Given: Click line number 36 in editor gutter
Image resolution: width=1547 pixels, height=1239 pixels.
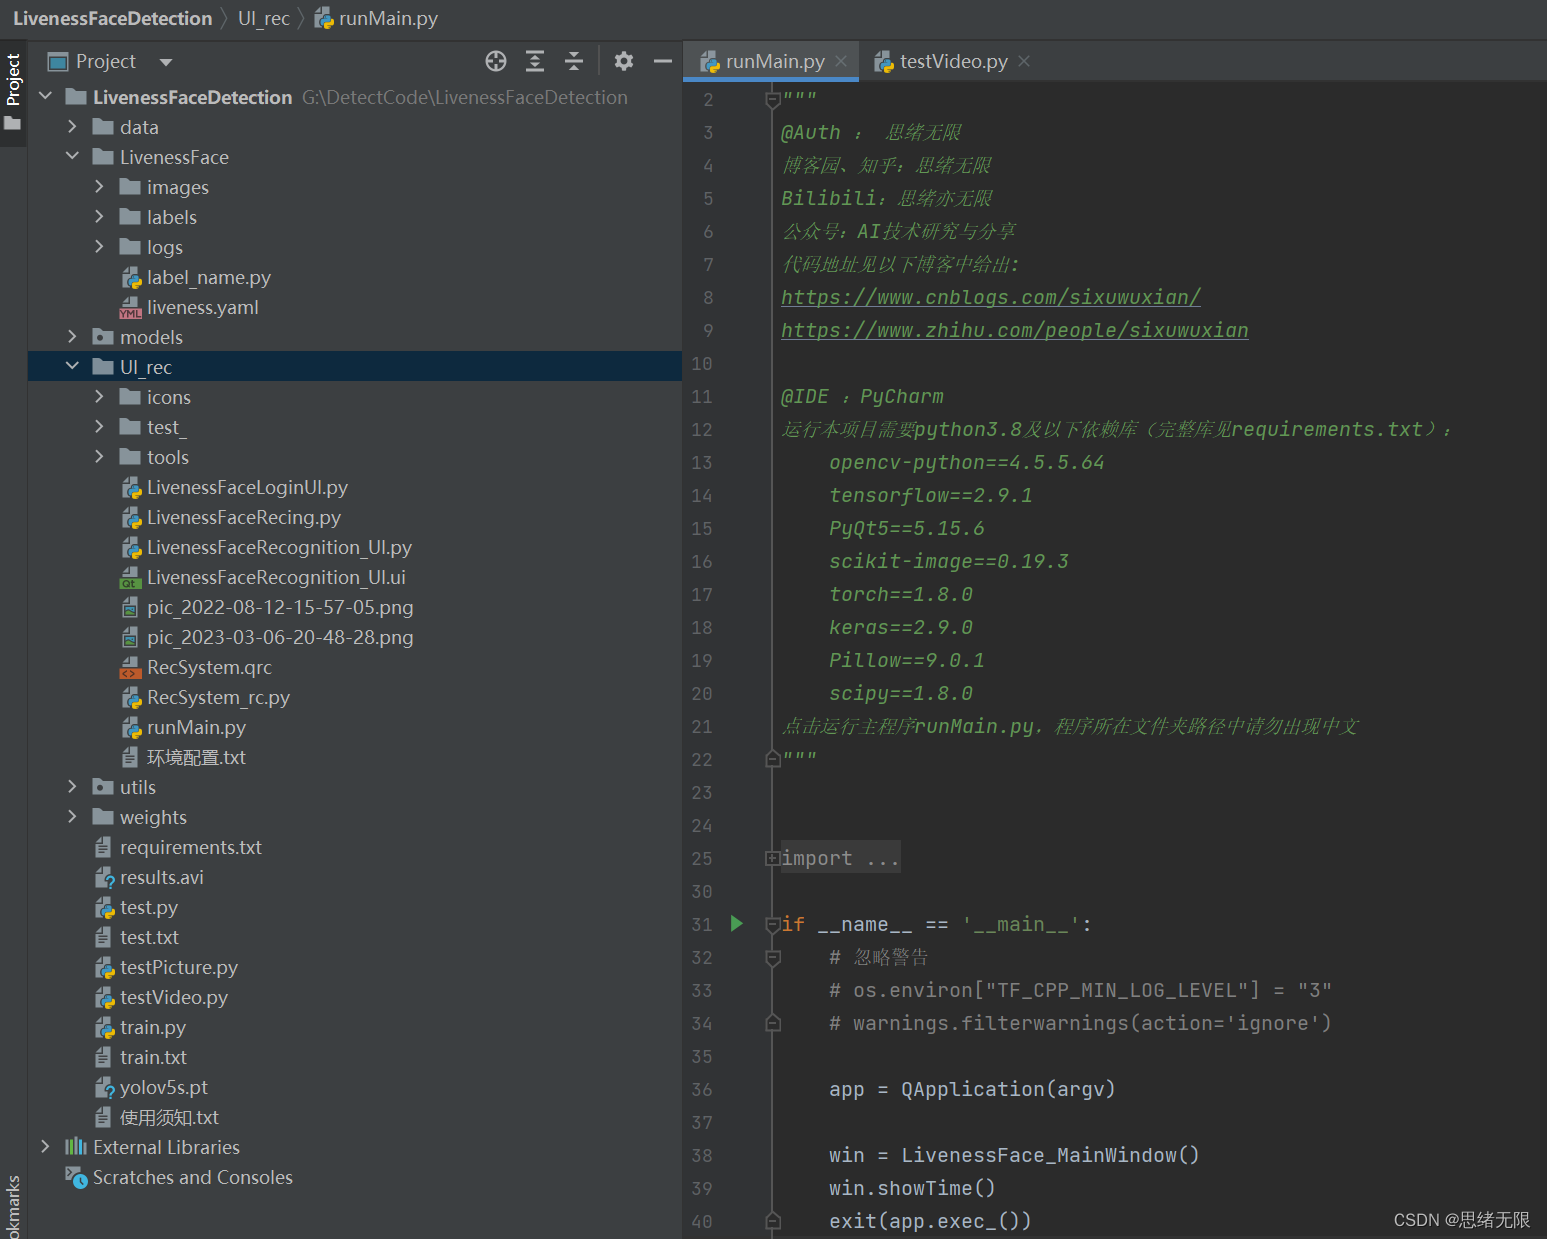Looking at the screenshot, I should (702, 1089).
